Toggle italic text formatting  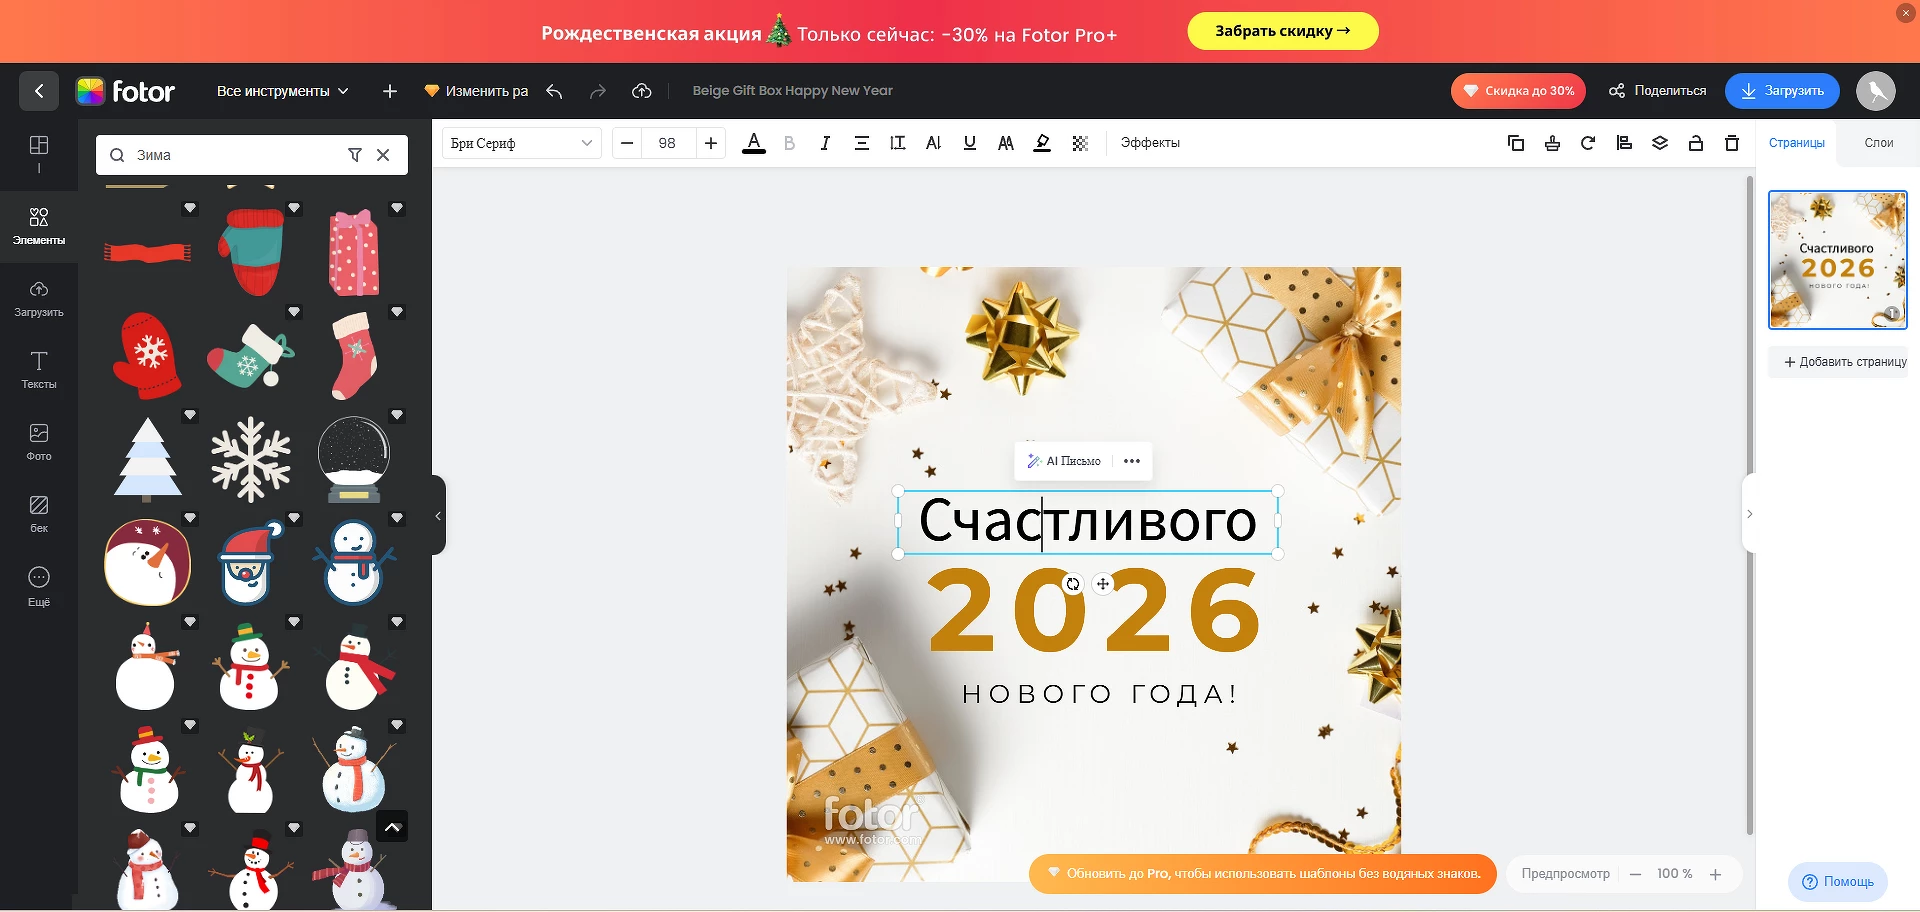tap(825, 143)
